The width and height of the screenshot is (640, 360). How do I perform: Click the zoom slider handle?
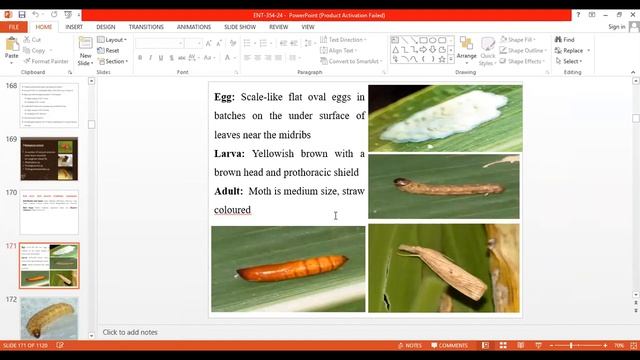click(x=571, y=345)
